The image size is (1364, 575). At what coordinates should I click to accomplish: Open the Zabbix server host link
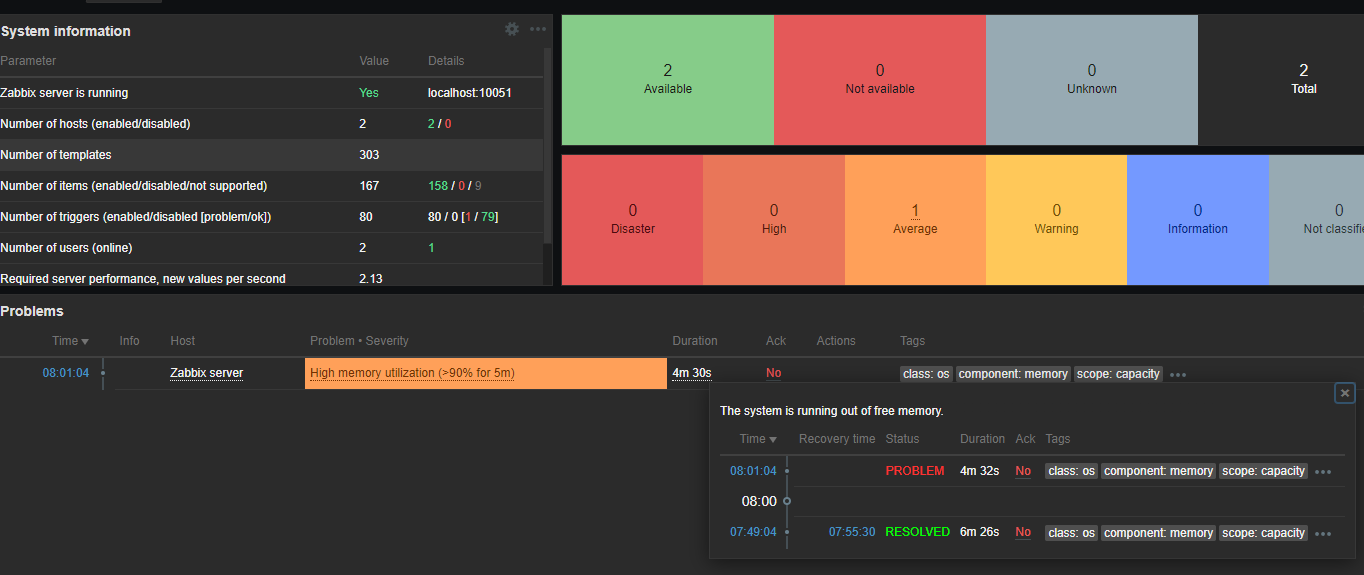(x=206, y=373)
